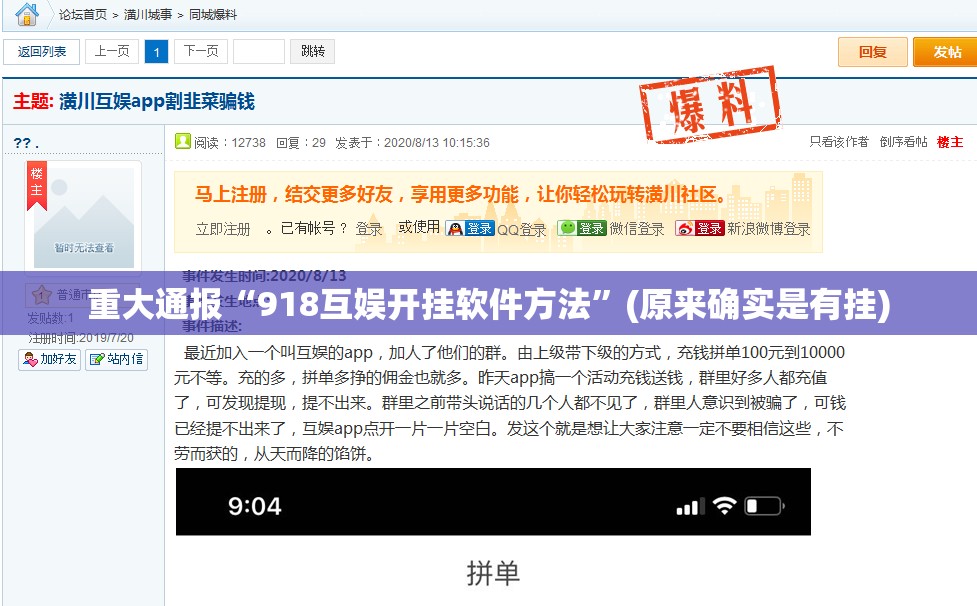Click the home icon in the breadcrumb bar

click(27, 14)
